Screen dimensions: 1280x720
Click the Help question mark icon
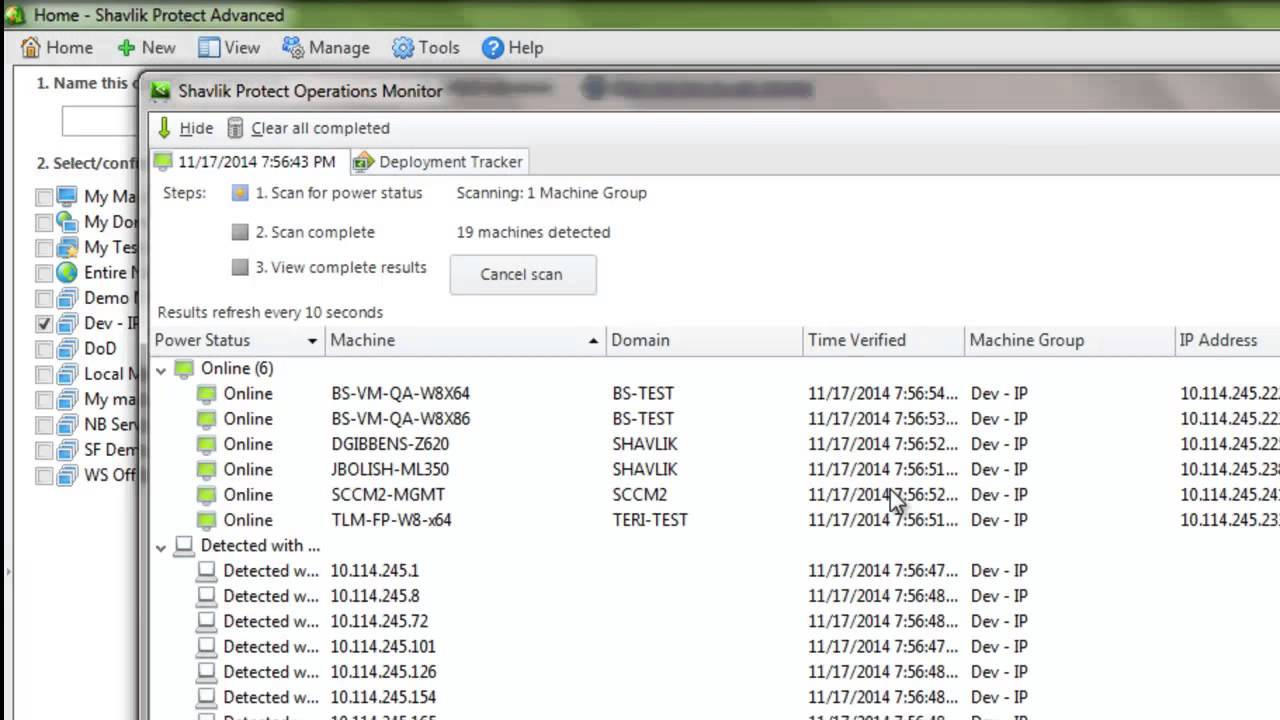[x=492, y=47]
